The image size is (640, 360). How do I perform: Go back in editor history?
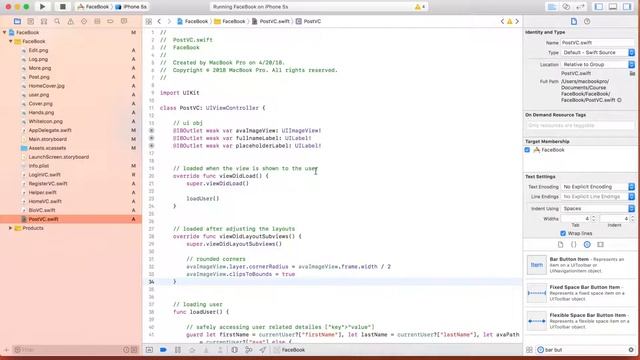click(159, 21)
